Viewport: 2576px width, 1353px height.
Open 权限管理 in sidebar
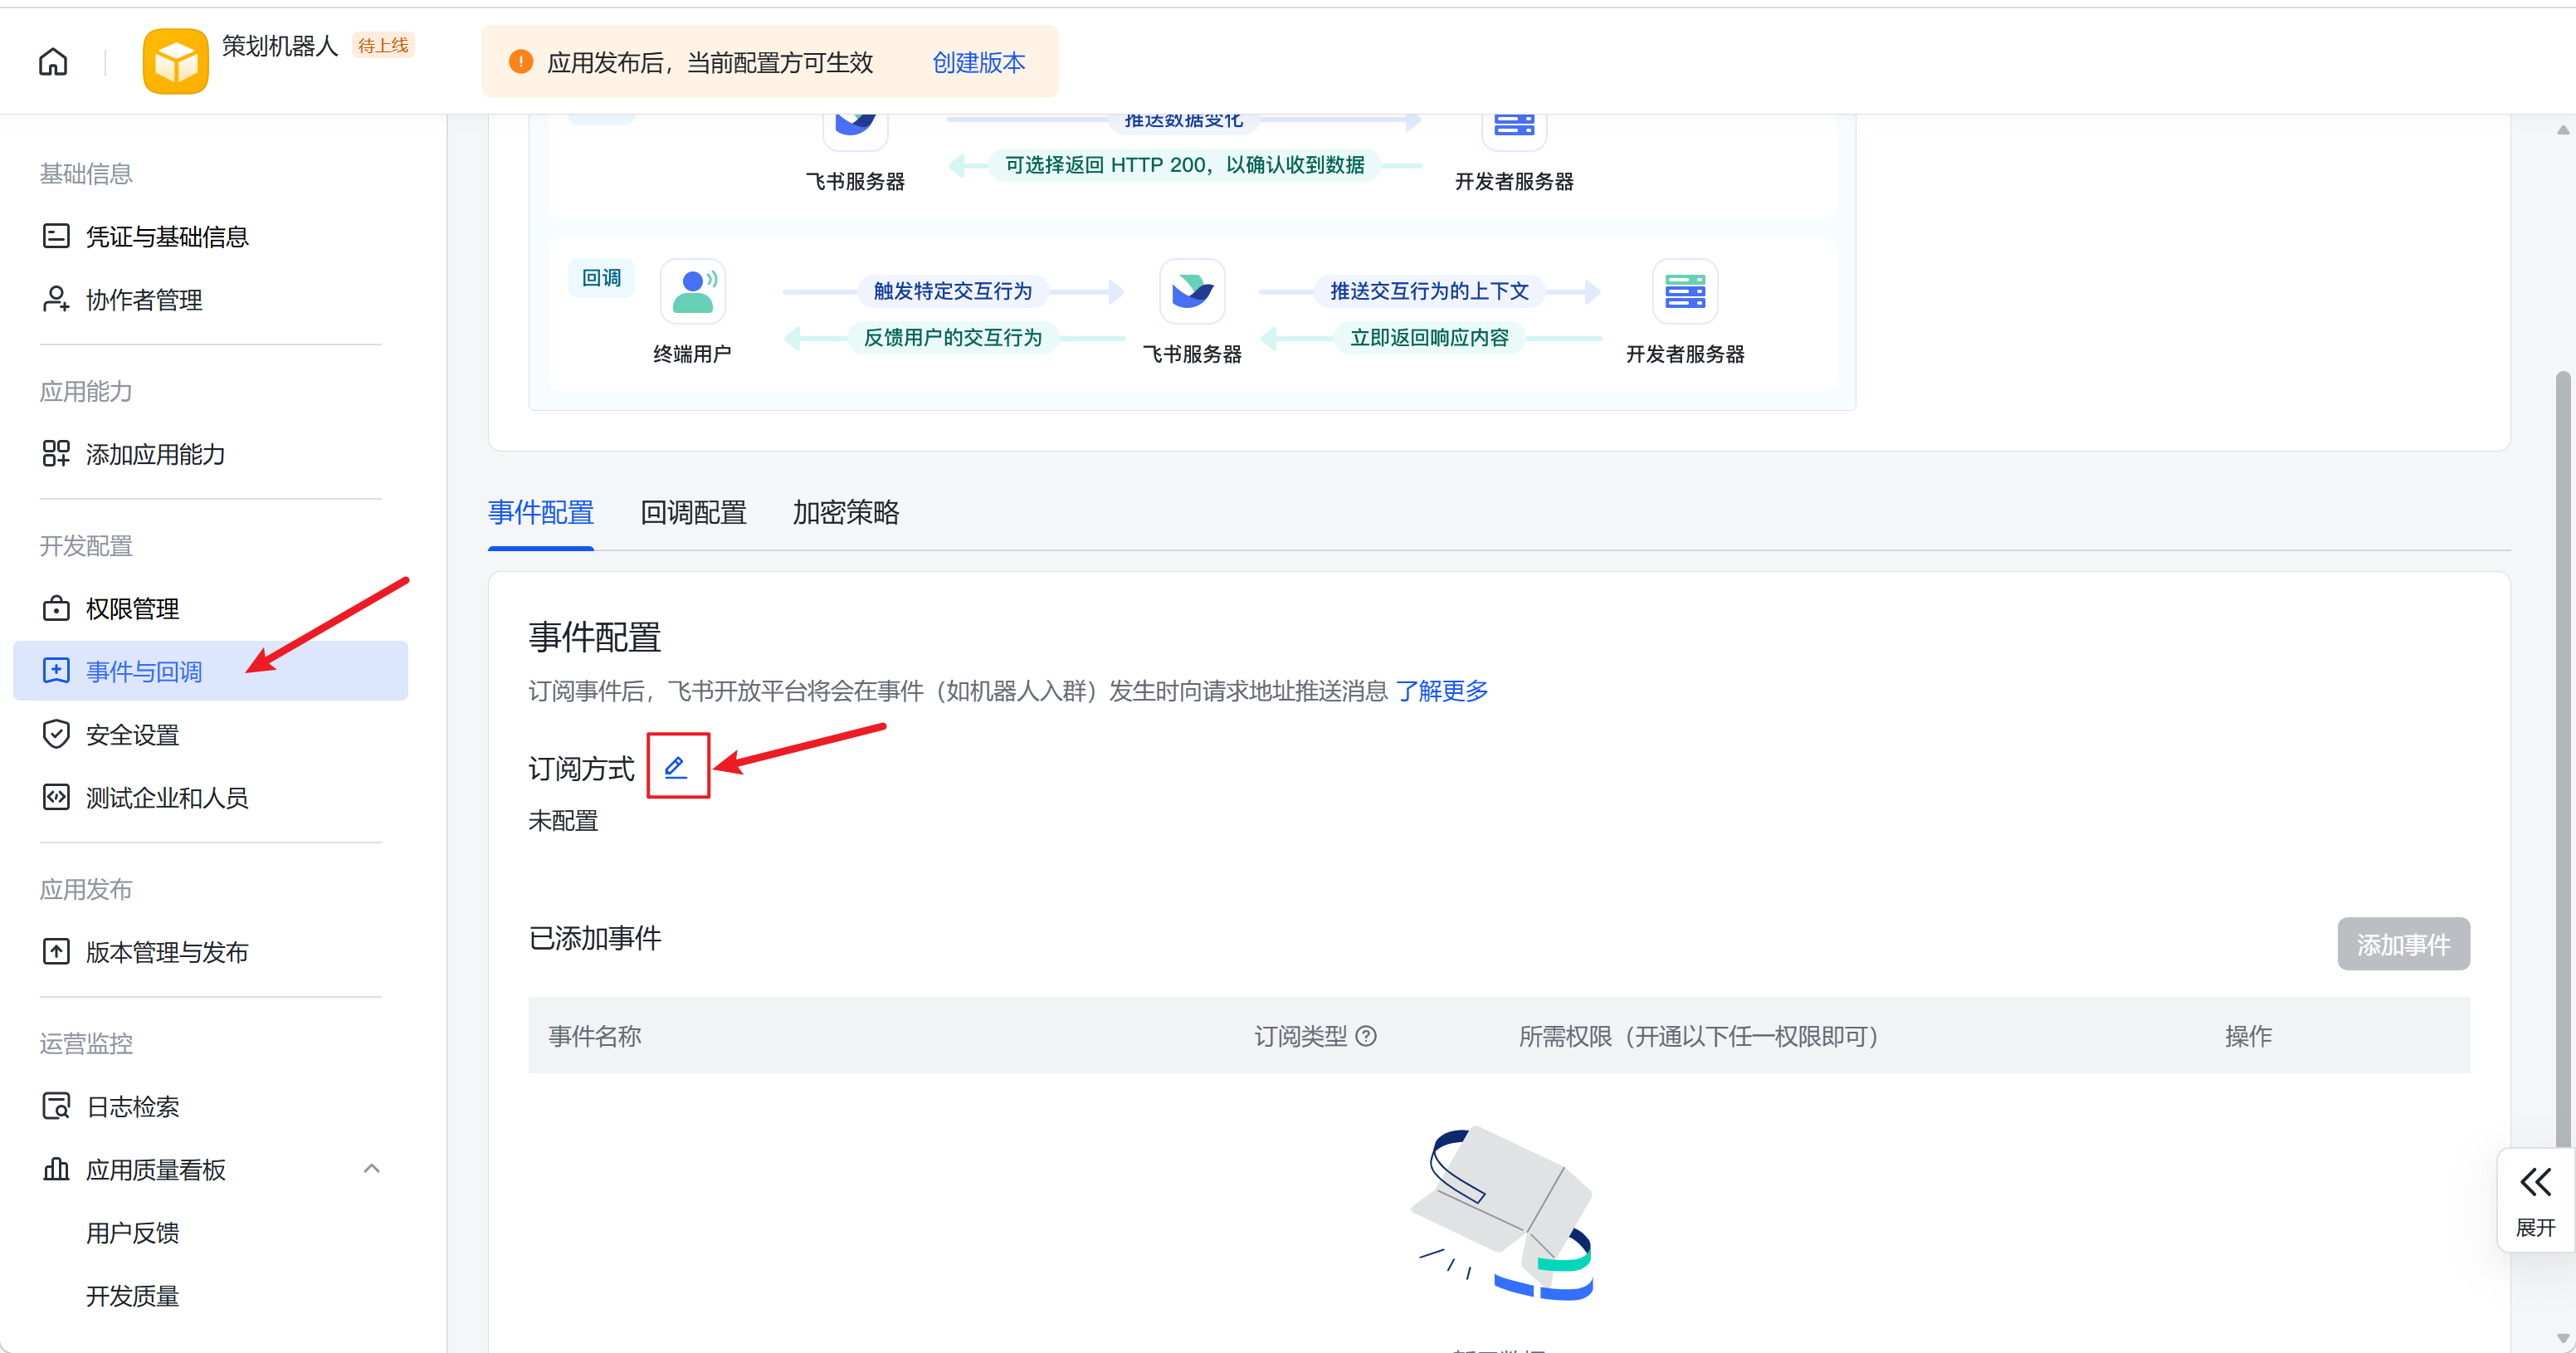point(132,609)
